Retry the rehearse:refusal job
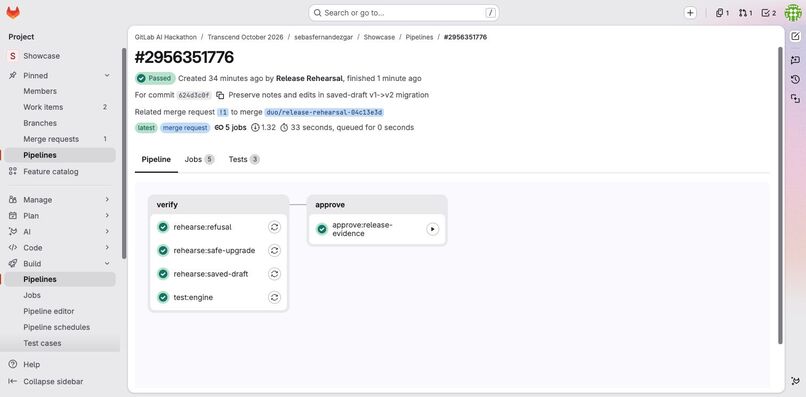 coord(274,227)
